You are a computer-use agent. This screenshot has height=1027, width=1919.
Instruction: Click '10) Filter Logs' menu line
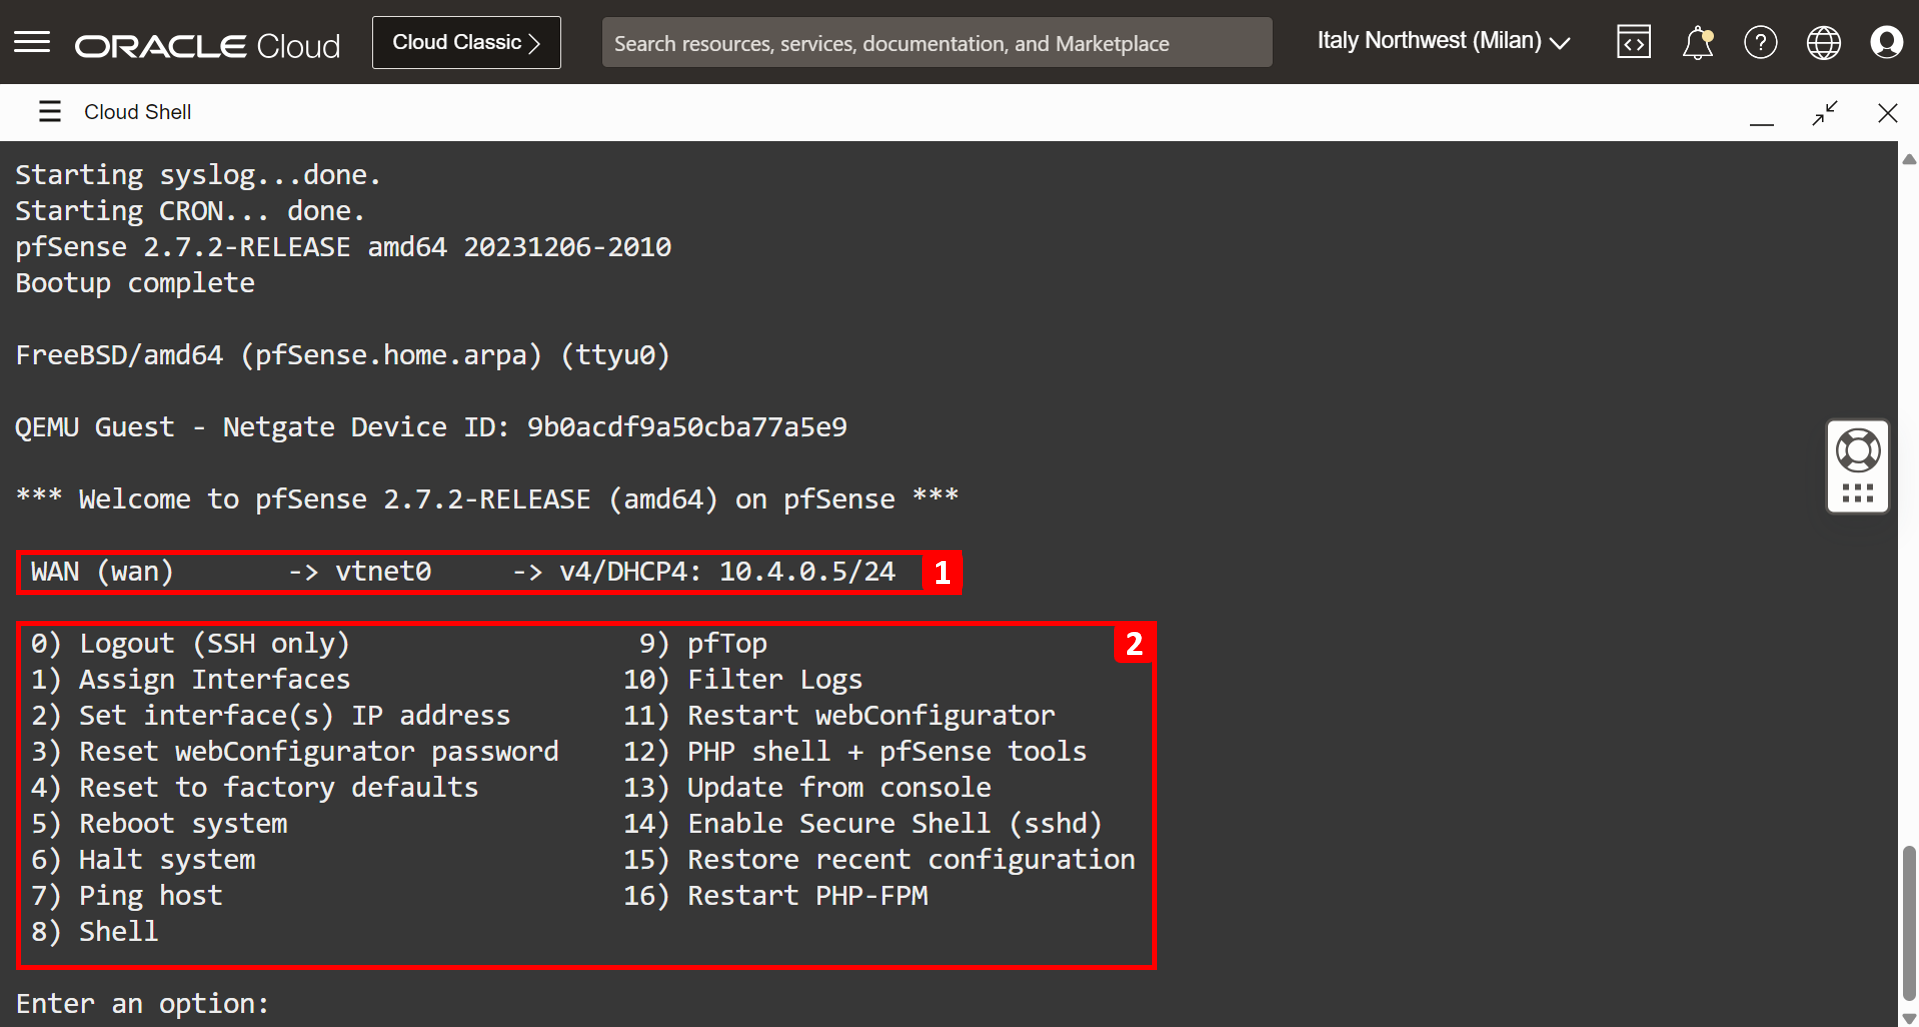click(x=743, y=679)
